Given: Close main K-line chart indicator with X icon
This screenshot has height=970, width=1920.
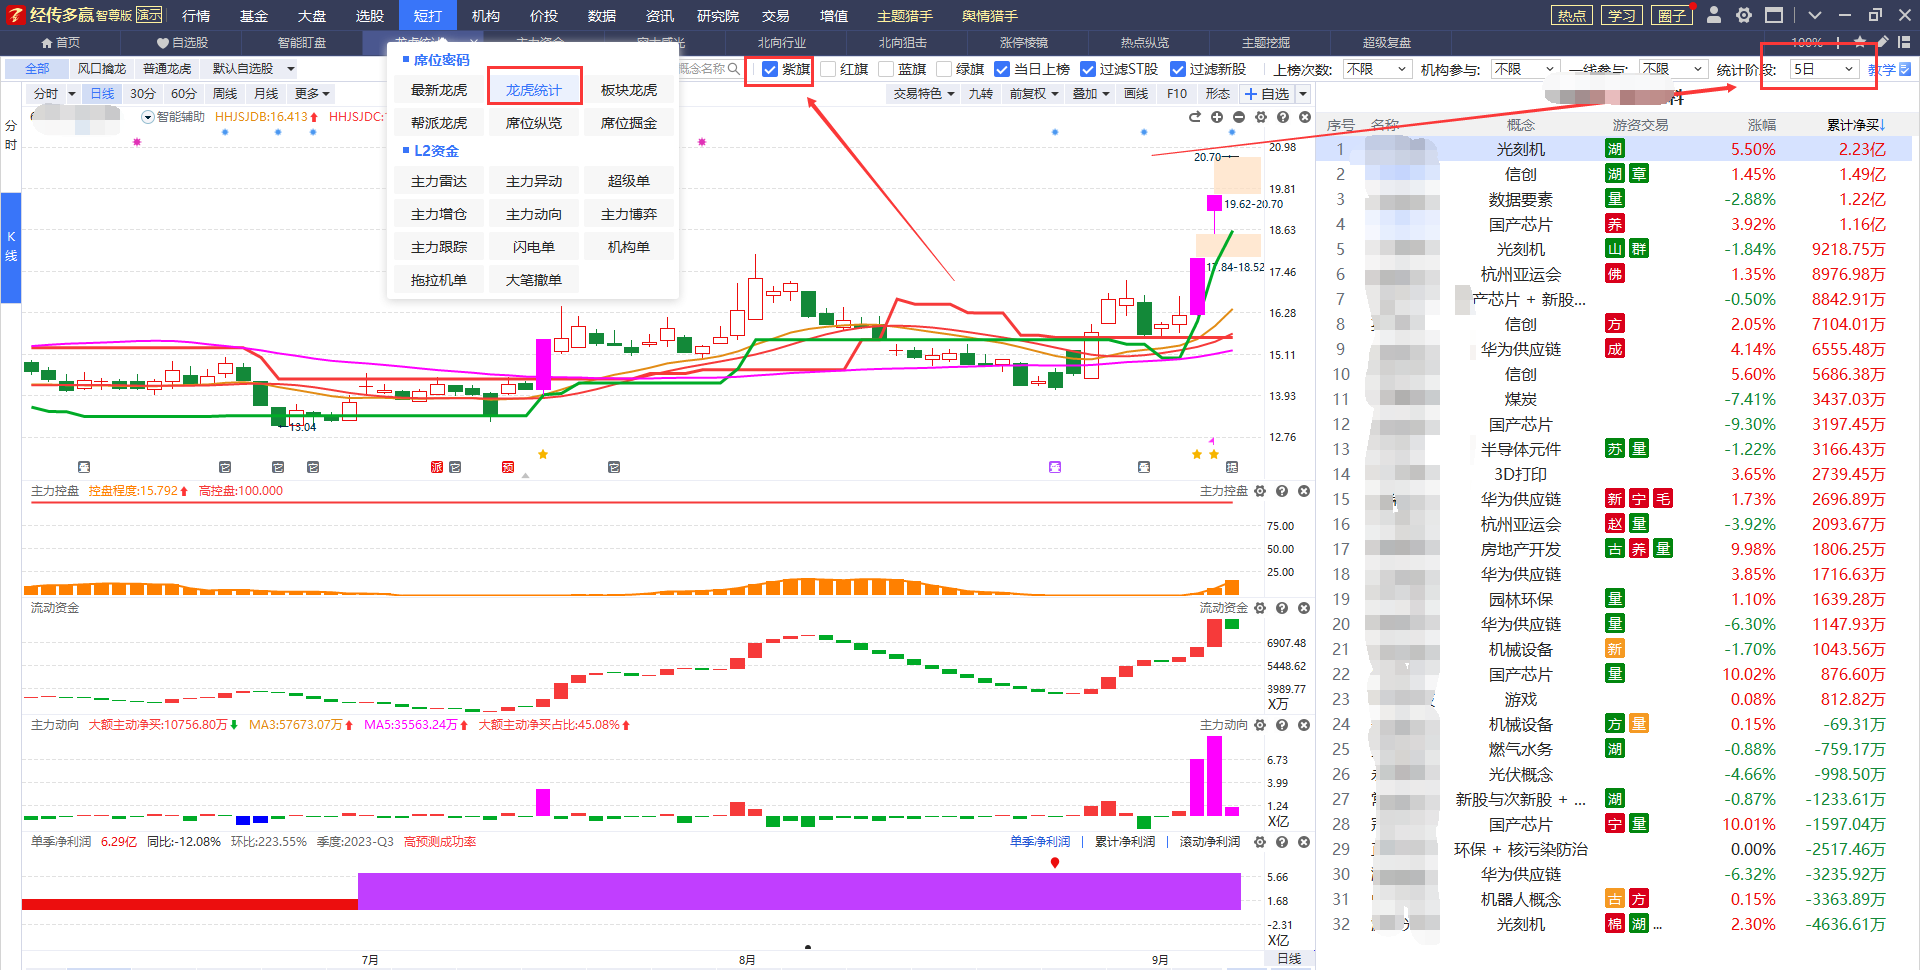Looking at the screenshot, I should point(1305,117).
